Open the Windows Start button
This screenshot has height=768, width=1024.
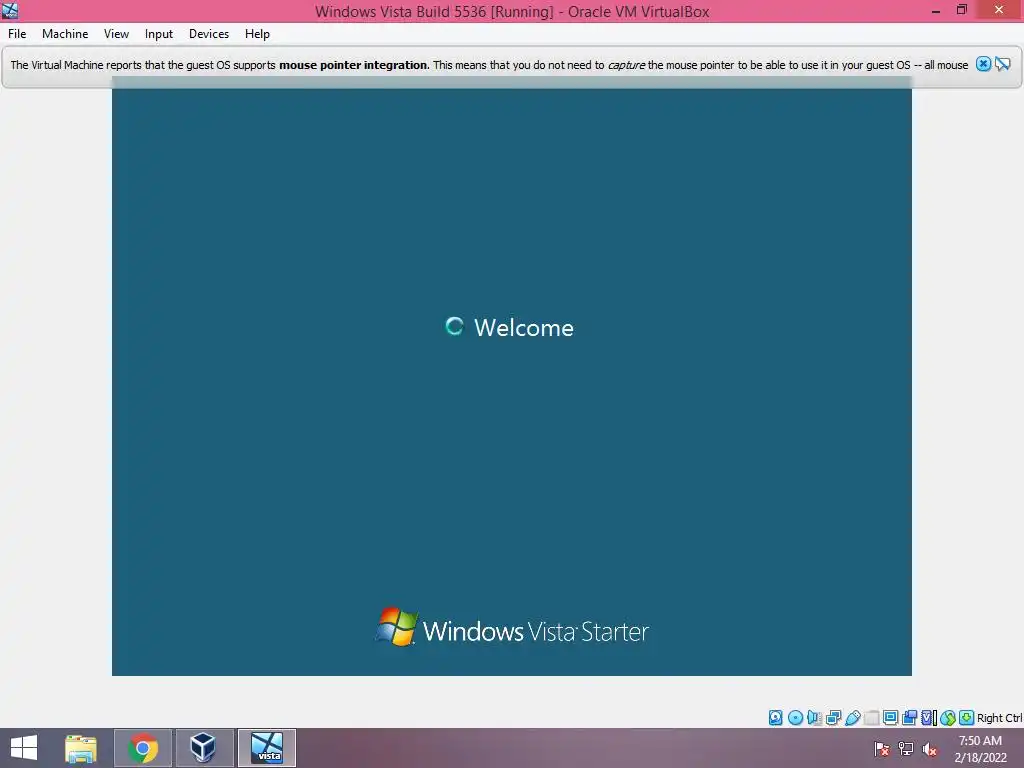point(24,748)
